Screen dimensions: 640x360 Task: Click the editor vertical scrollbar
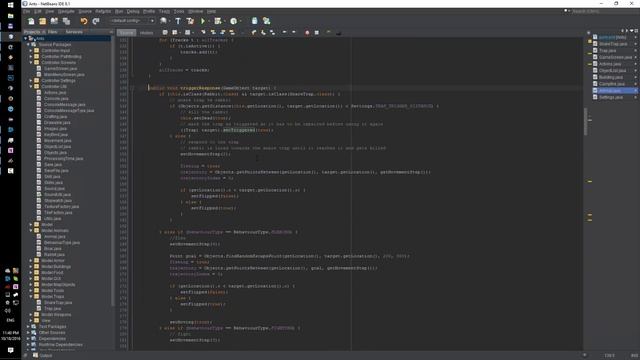click(x=586, y=122)
